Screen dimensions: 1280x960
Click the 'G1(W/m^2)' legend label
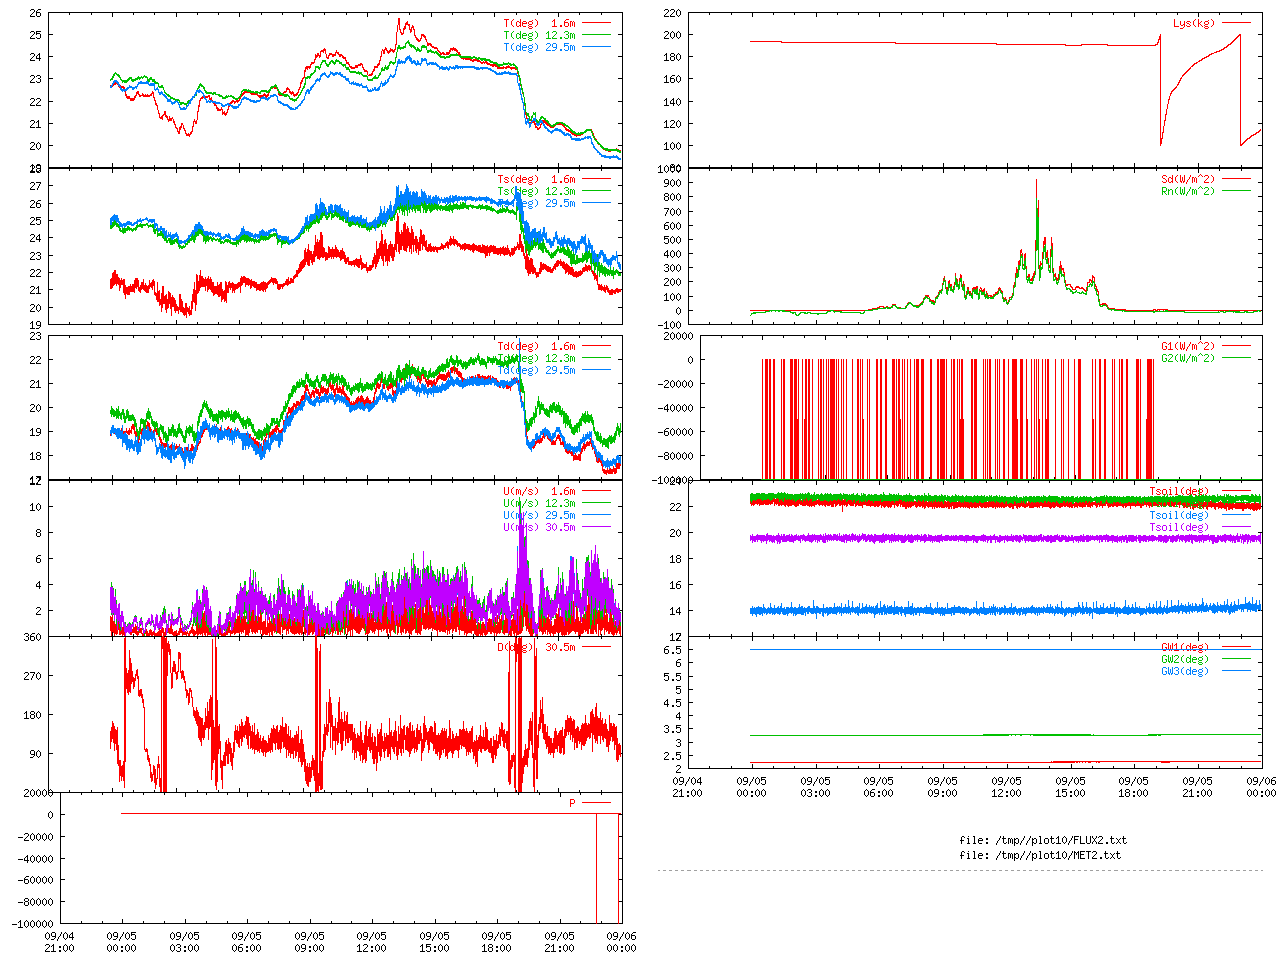[1188, 347]
